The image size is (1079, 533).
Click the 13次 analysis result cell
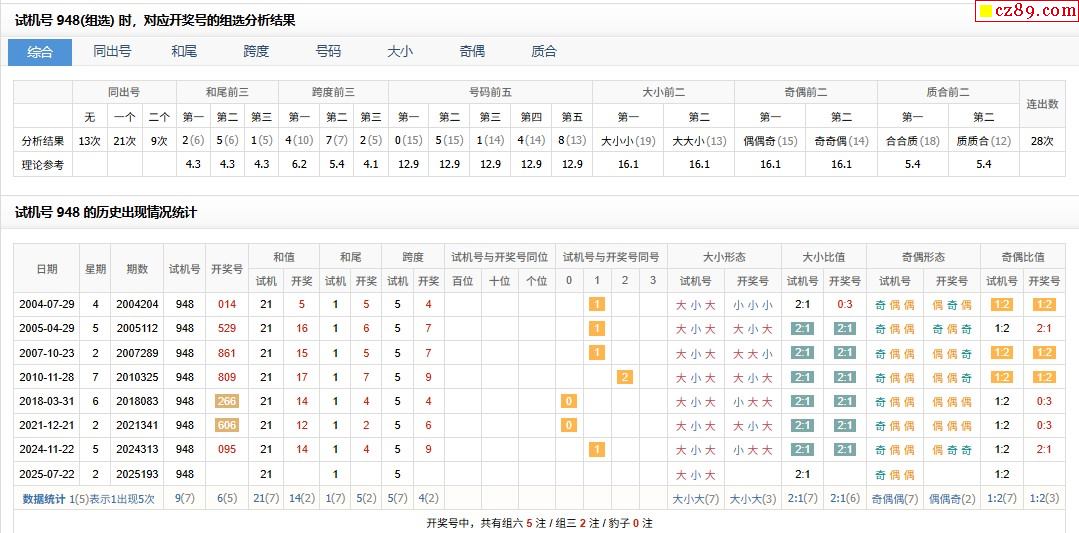(89, 141)
